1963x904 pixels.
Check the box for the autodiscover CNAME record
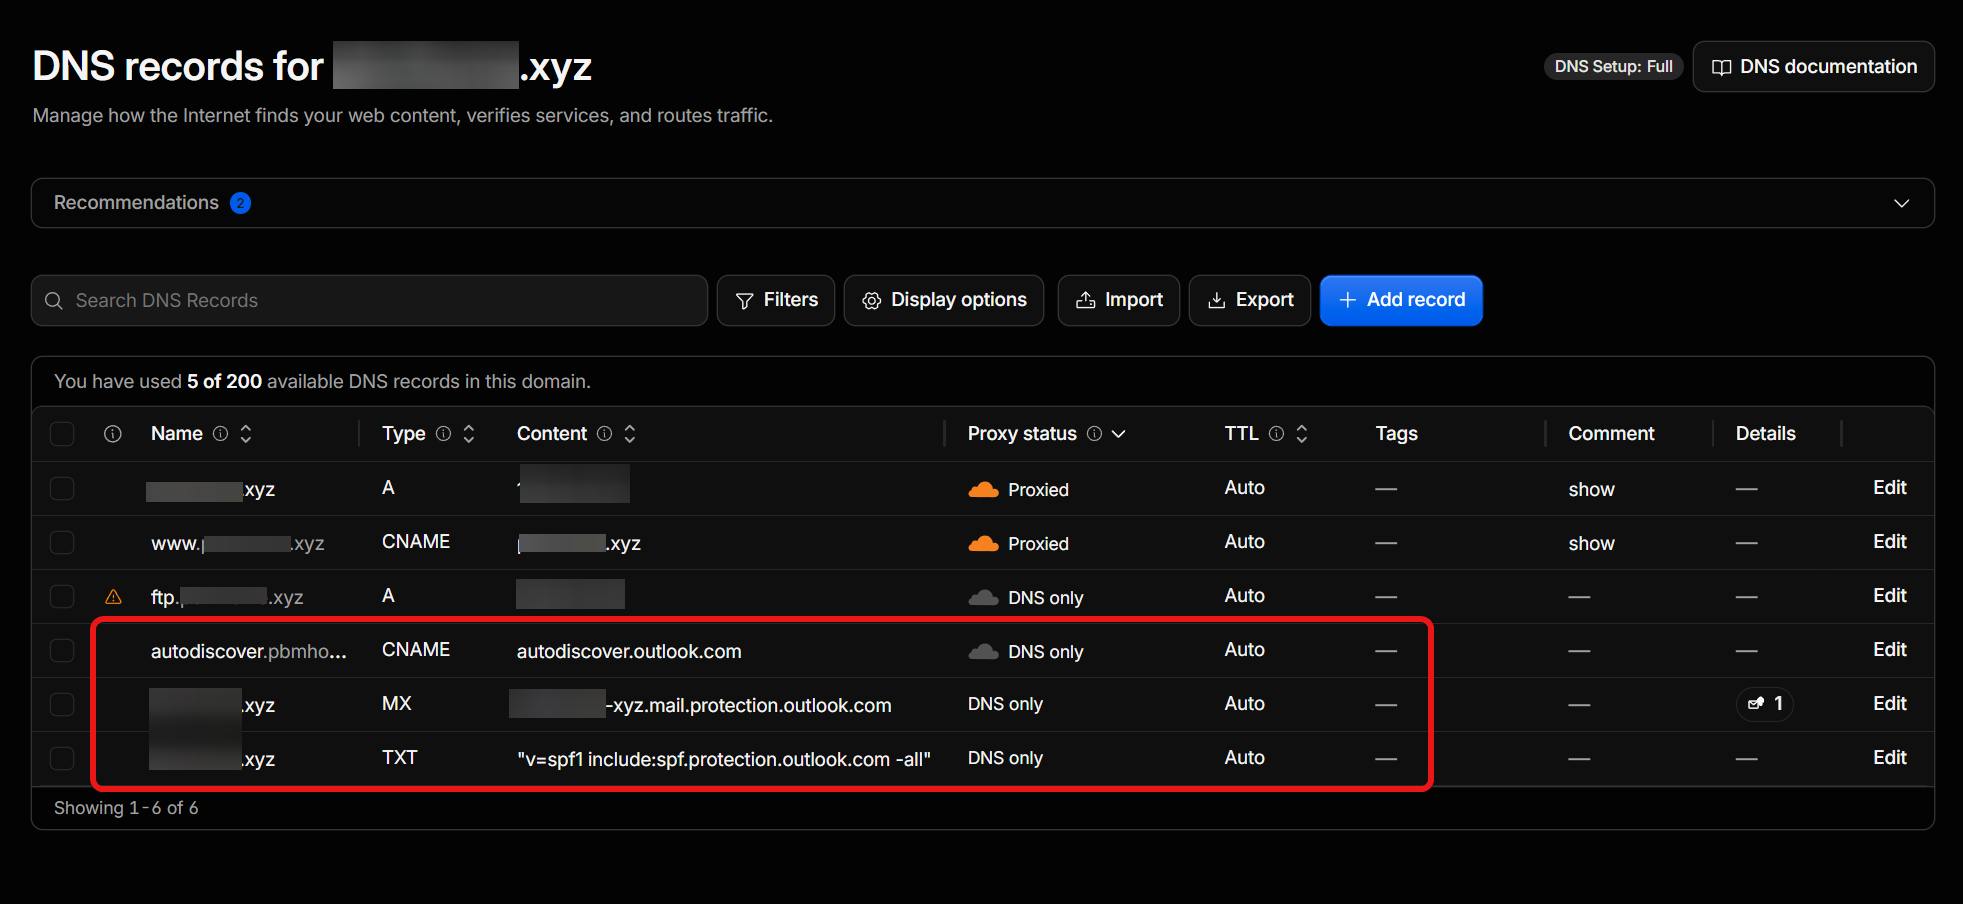coord(62,650)
